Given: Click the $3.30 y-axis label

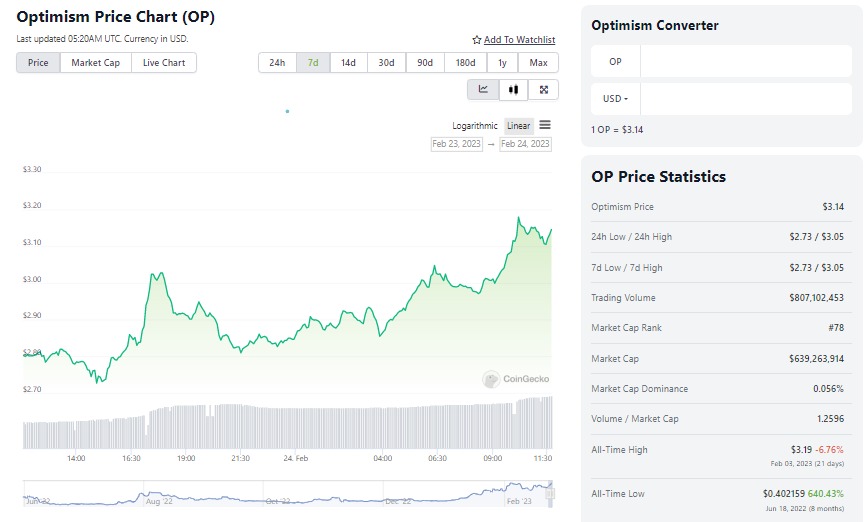Looking at the screenshot, I should coord(32,169).
